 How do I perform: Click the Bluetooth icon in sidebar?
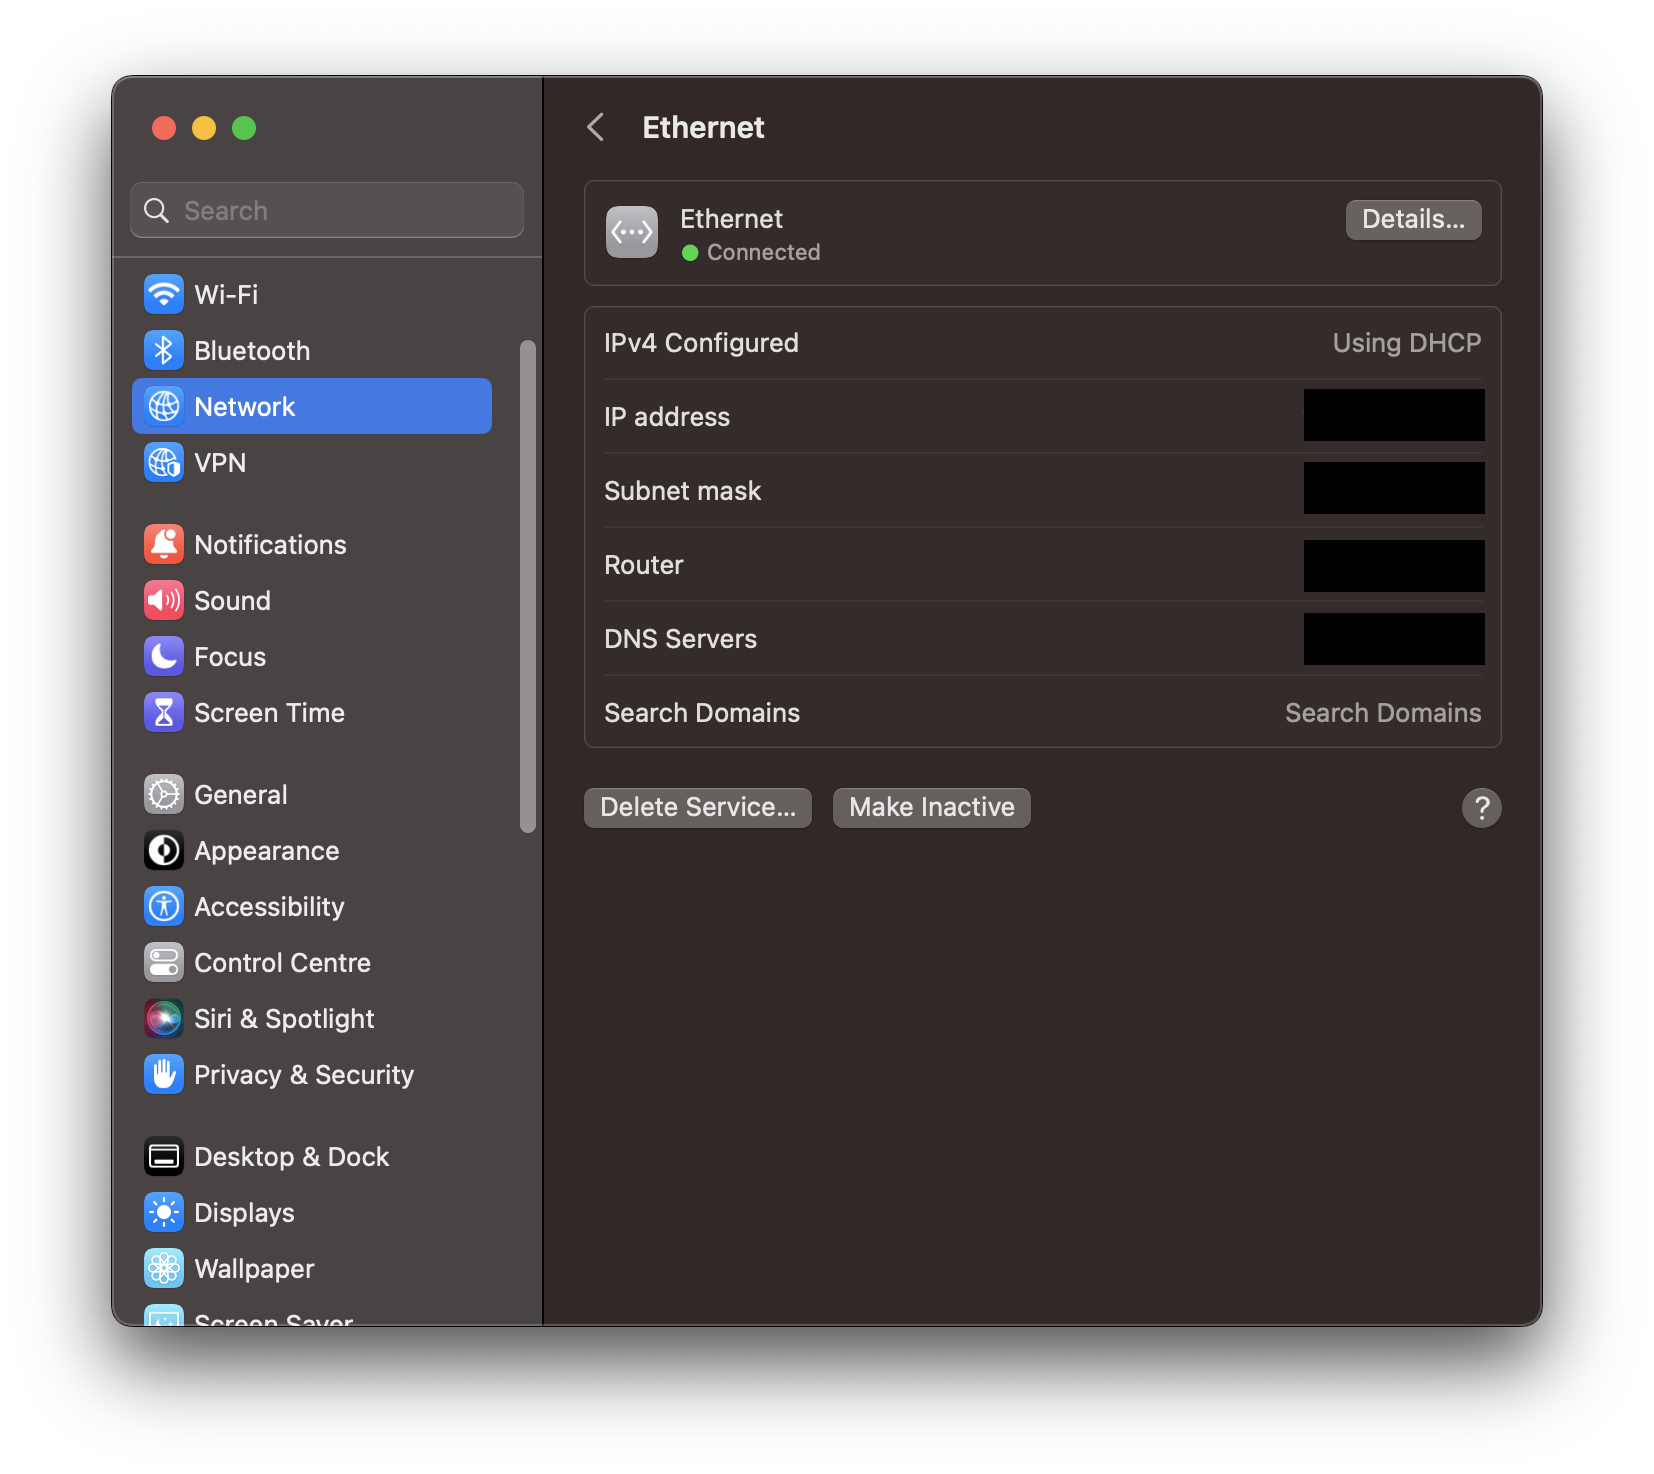(x=164, y=350)
